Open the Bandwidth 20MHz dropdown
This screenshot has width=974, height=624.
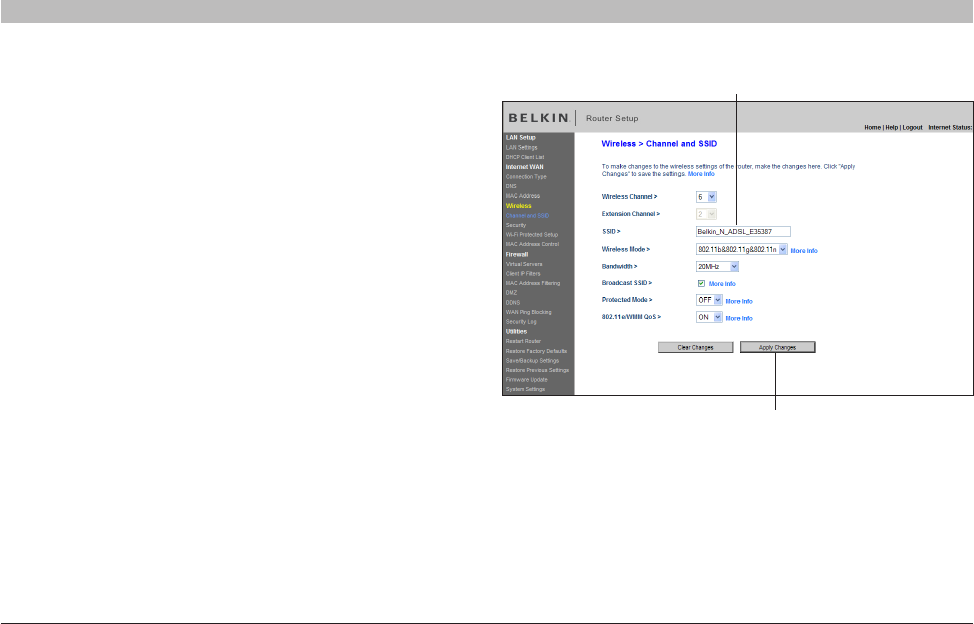click(x=717, y=266)
